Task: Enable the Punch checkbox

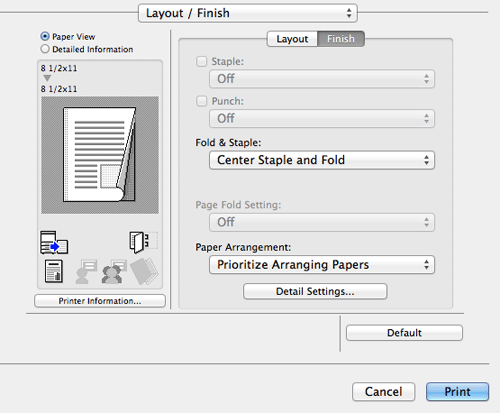Action: point(201,101)
